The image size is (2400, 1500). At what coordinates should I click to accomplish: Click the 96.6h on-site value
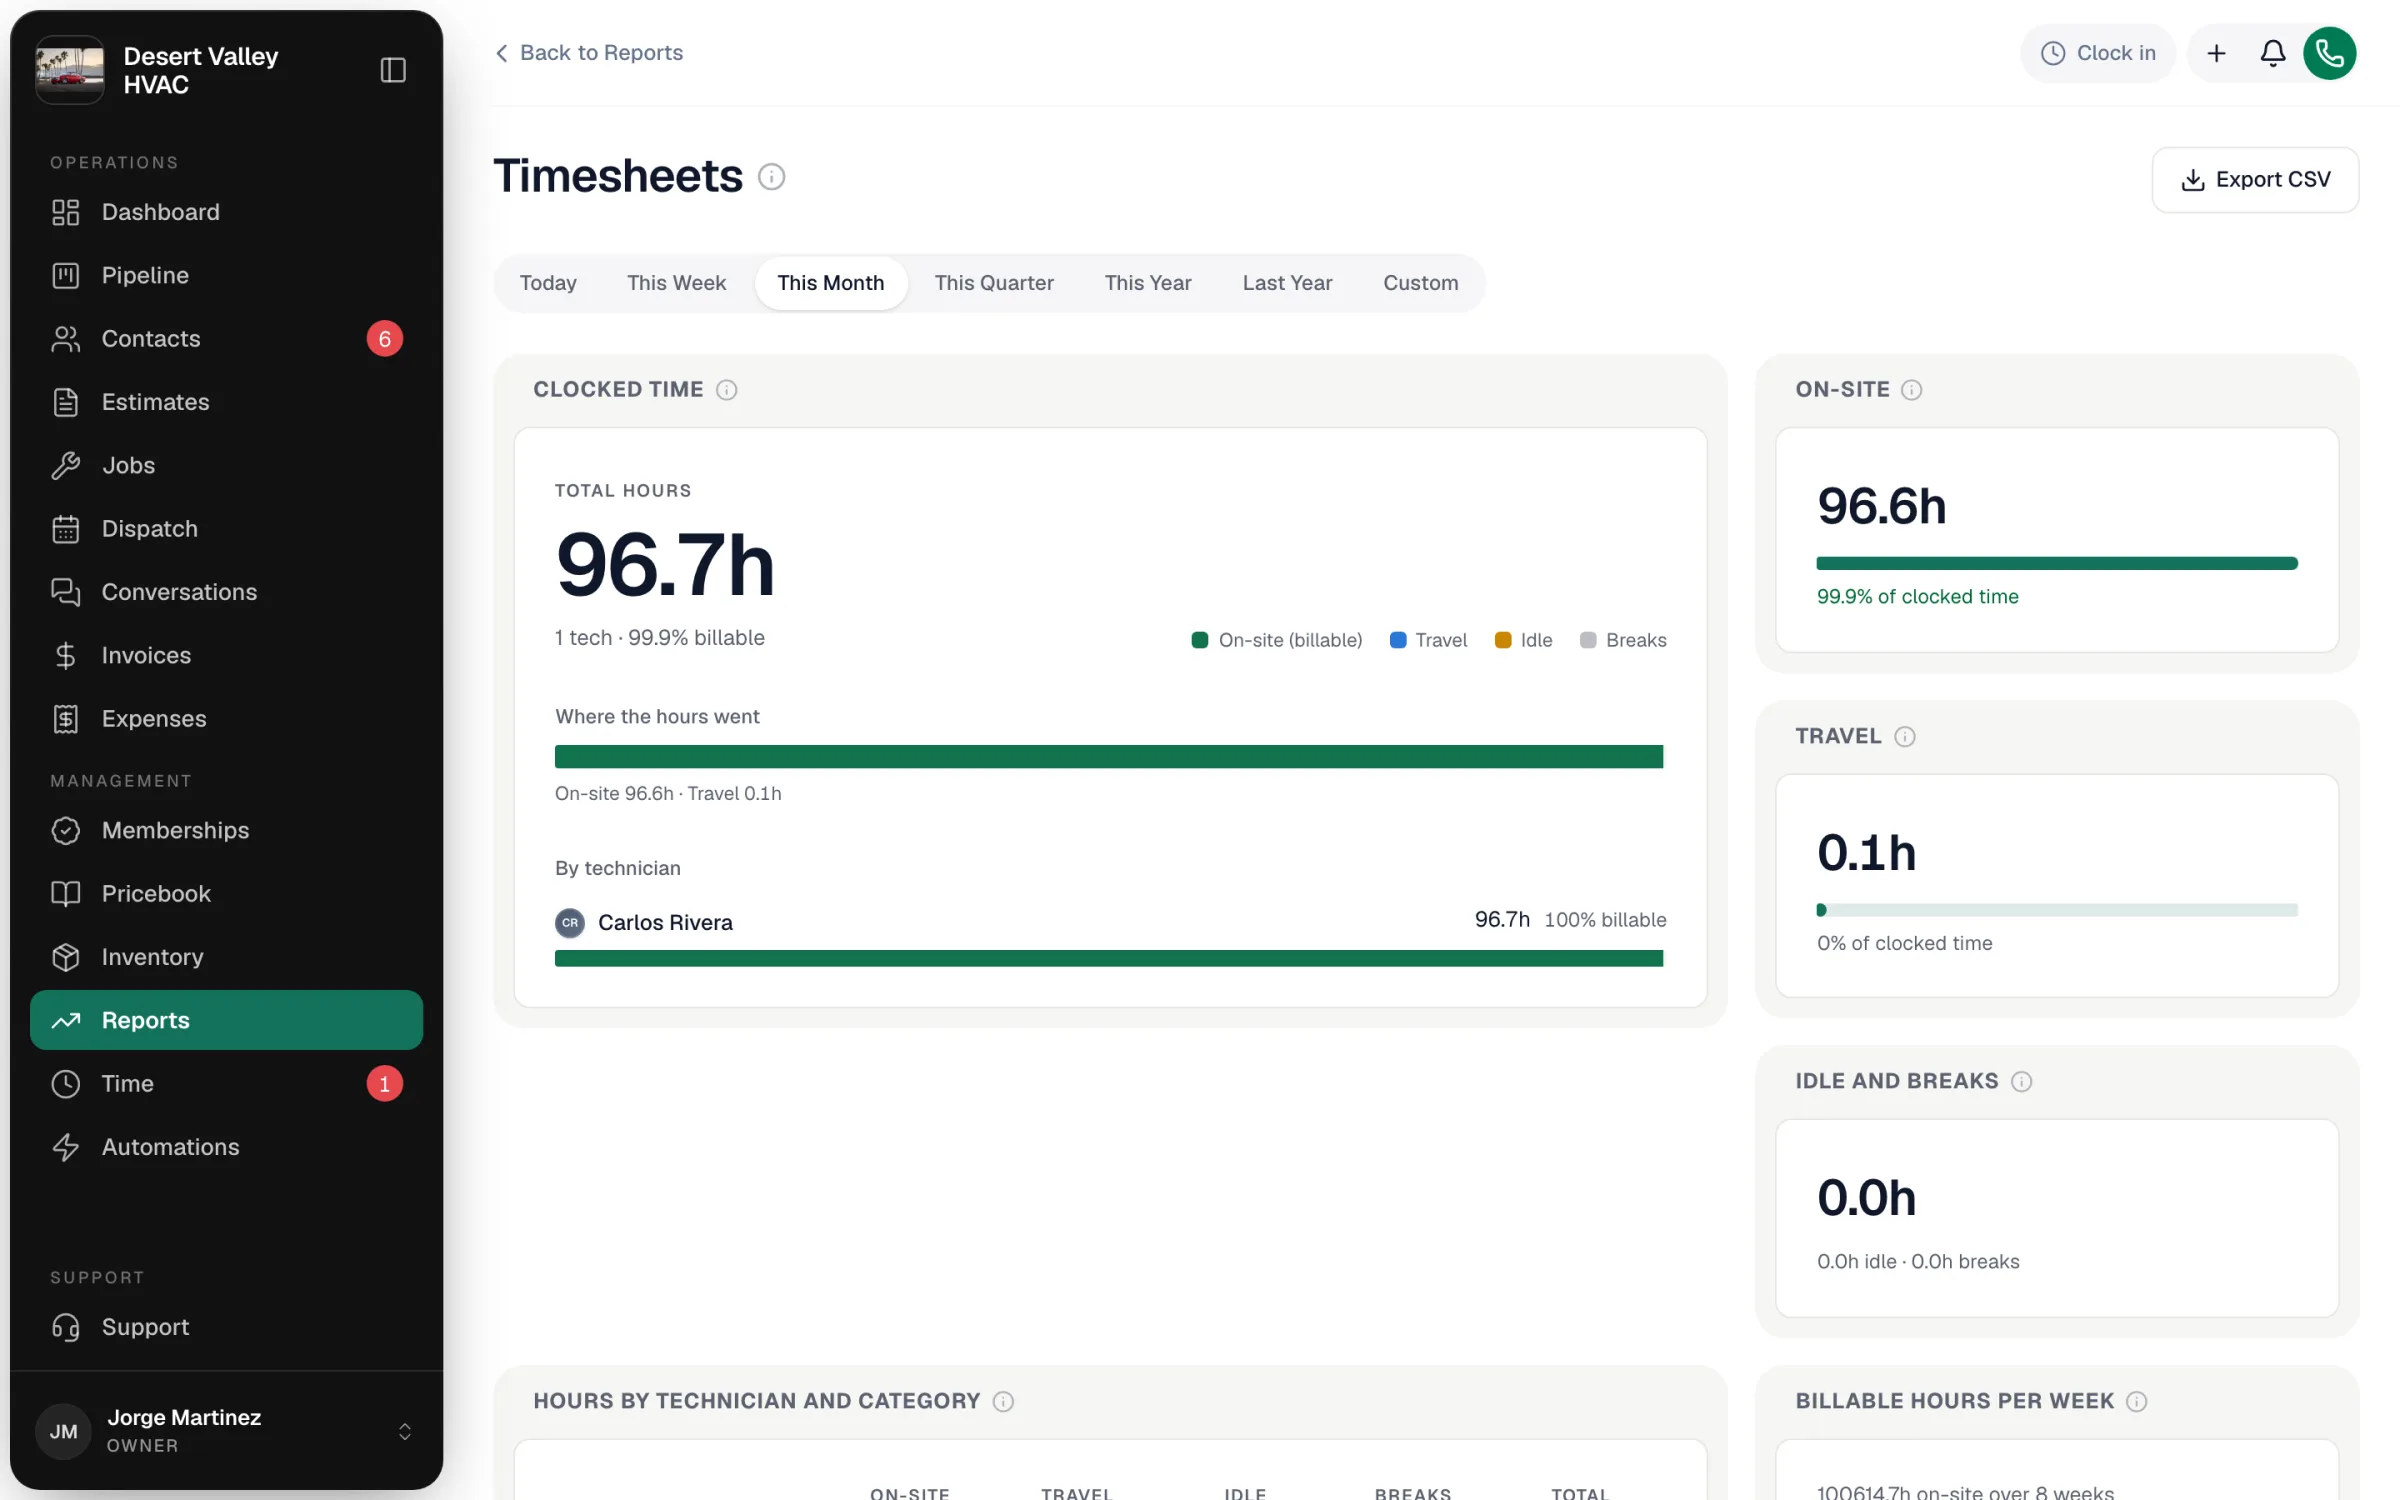point(1882,506)
